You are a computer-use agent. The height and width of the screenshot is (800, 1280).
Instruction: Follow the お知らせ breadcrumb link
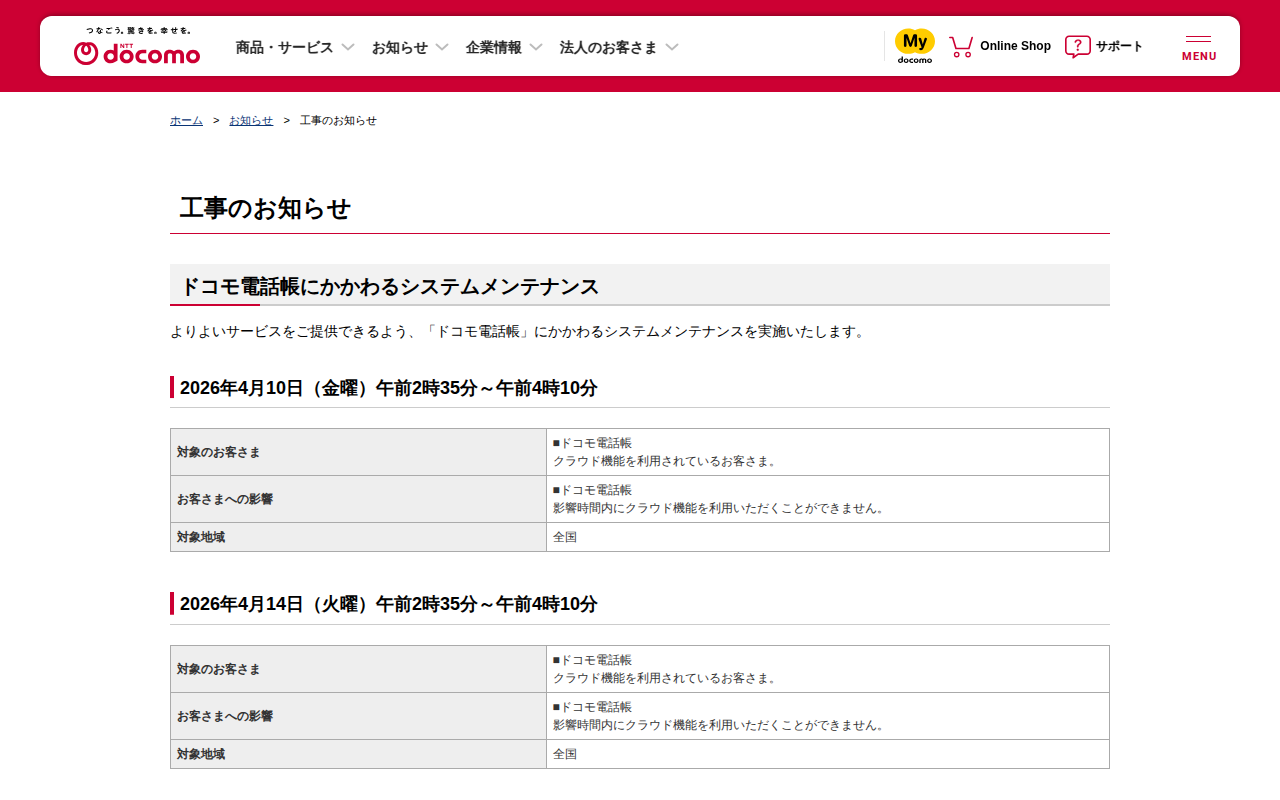(x=251, y=120)
